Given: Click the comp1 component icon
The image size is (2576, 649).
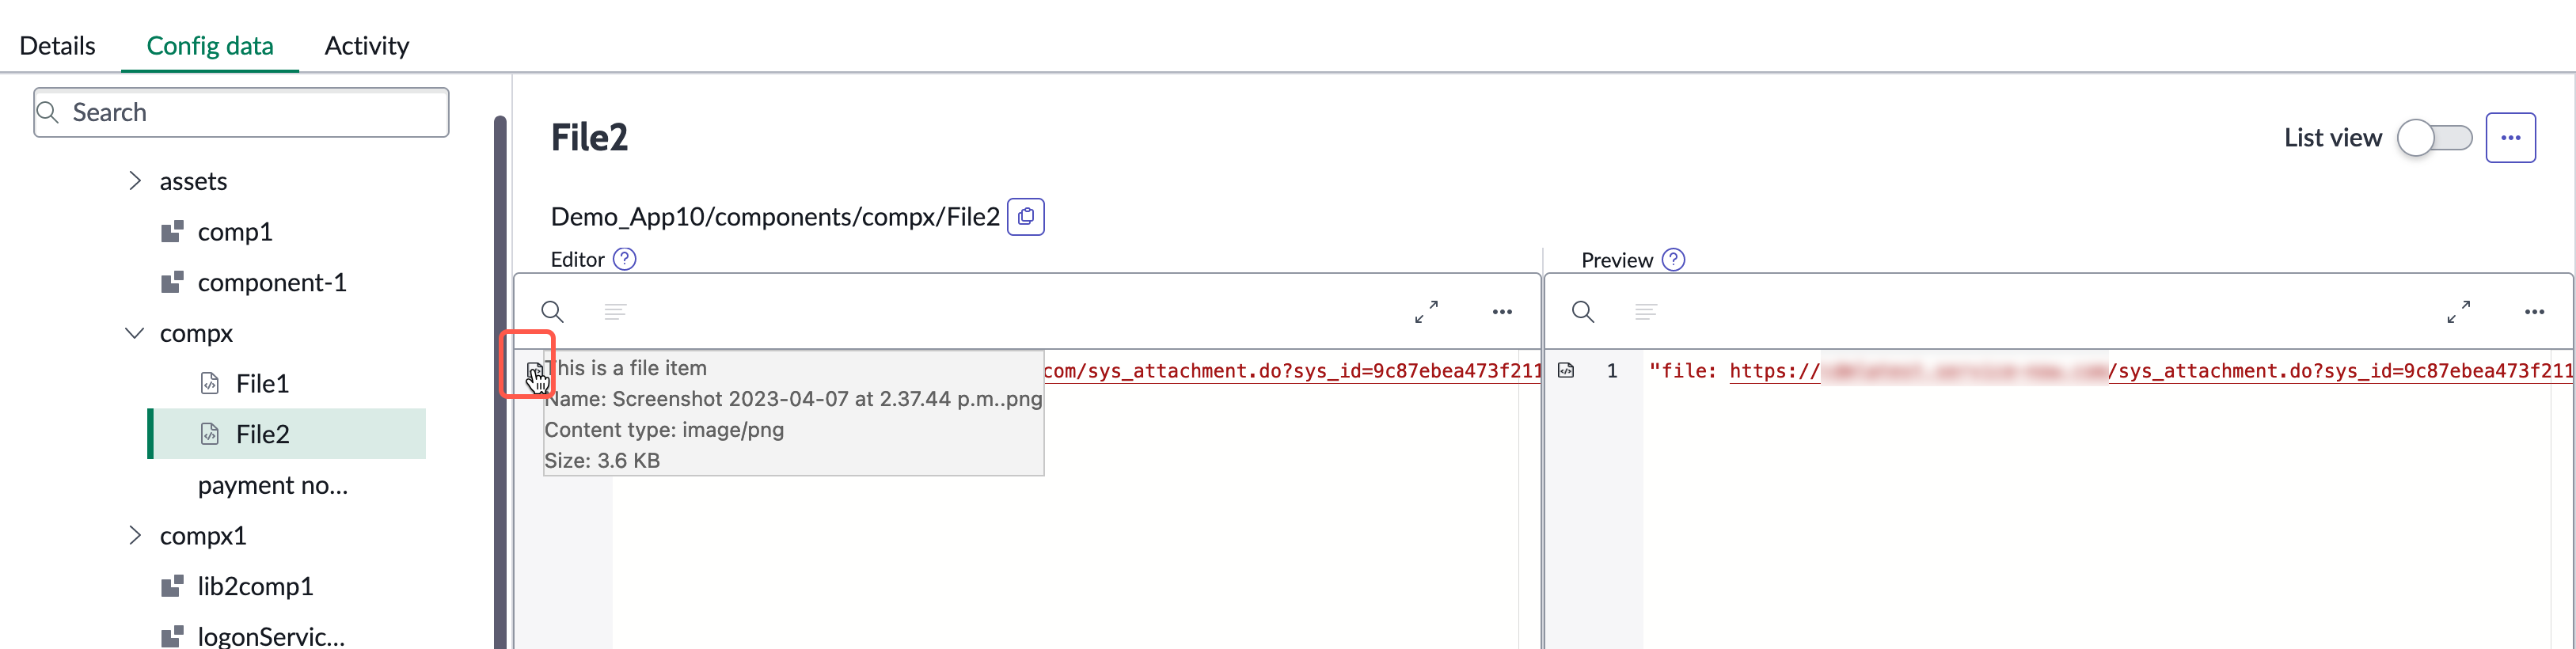Looking at the screenshot, I should 172,232.
